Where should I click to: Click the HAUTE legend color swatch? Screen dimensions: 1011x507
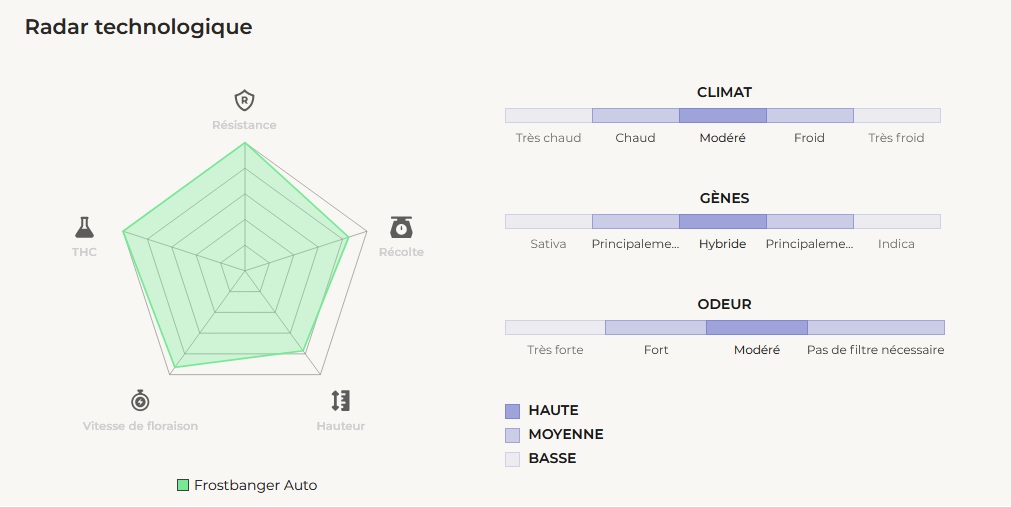(x=513, y=411)
